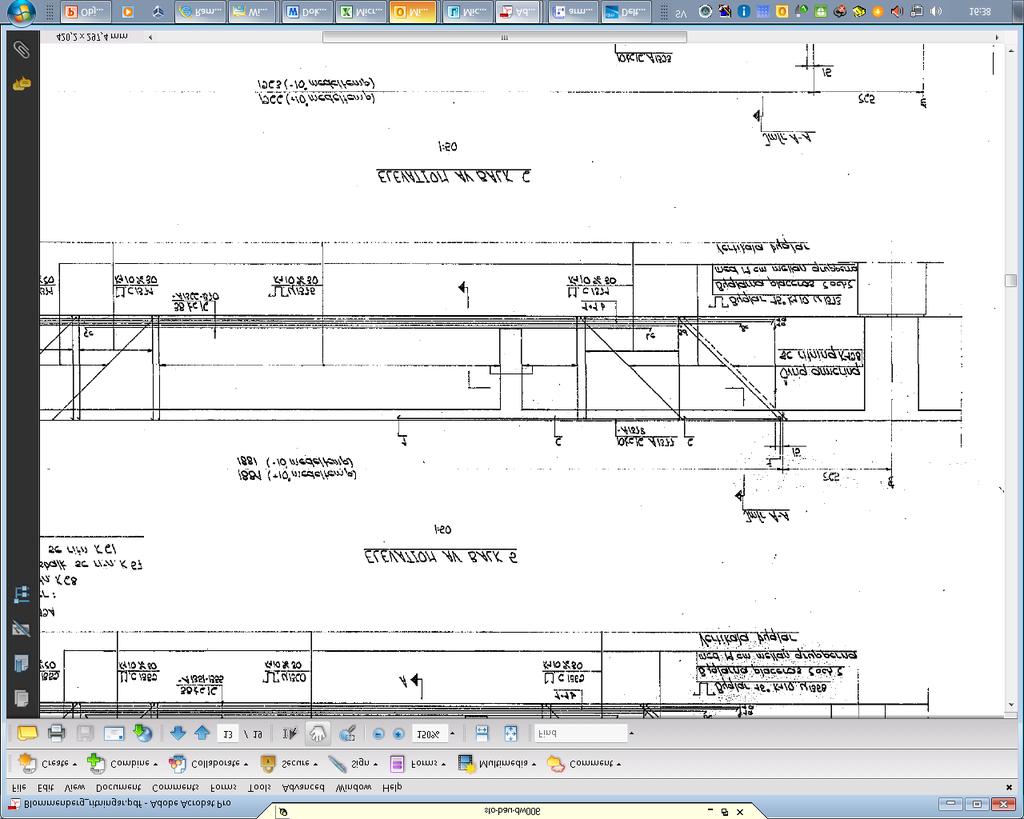Switch to the Word 'Dok...' taskbar button
Image resolution: width=1024 pixels, height=819 pixels.
tap(308, 12)
